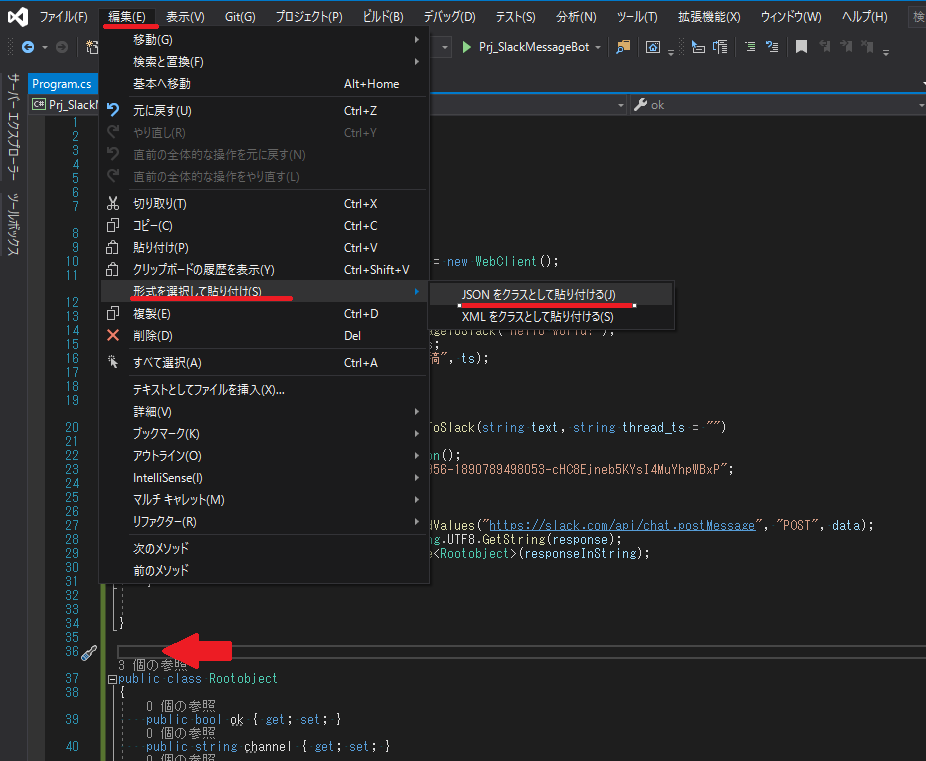Click the wrench icon beside ok member dropdown
The image size is (926, 761).
pos(640,104)
